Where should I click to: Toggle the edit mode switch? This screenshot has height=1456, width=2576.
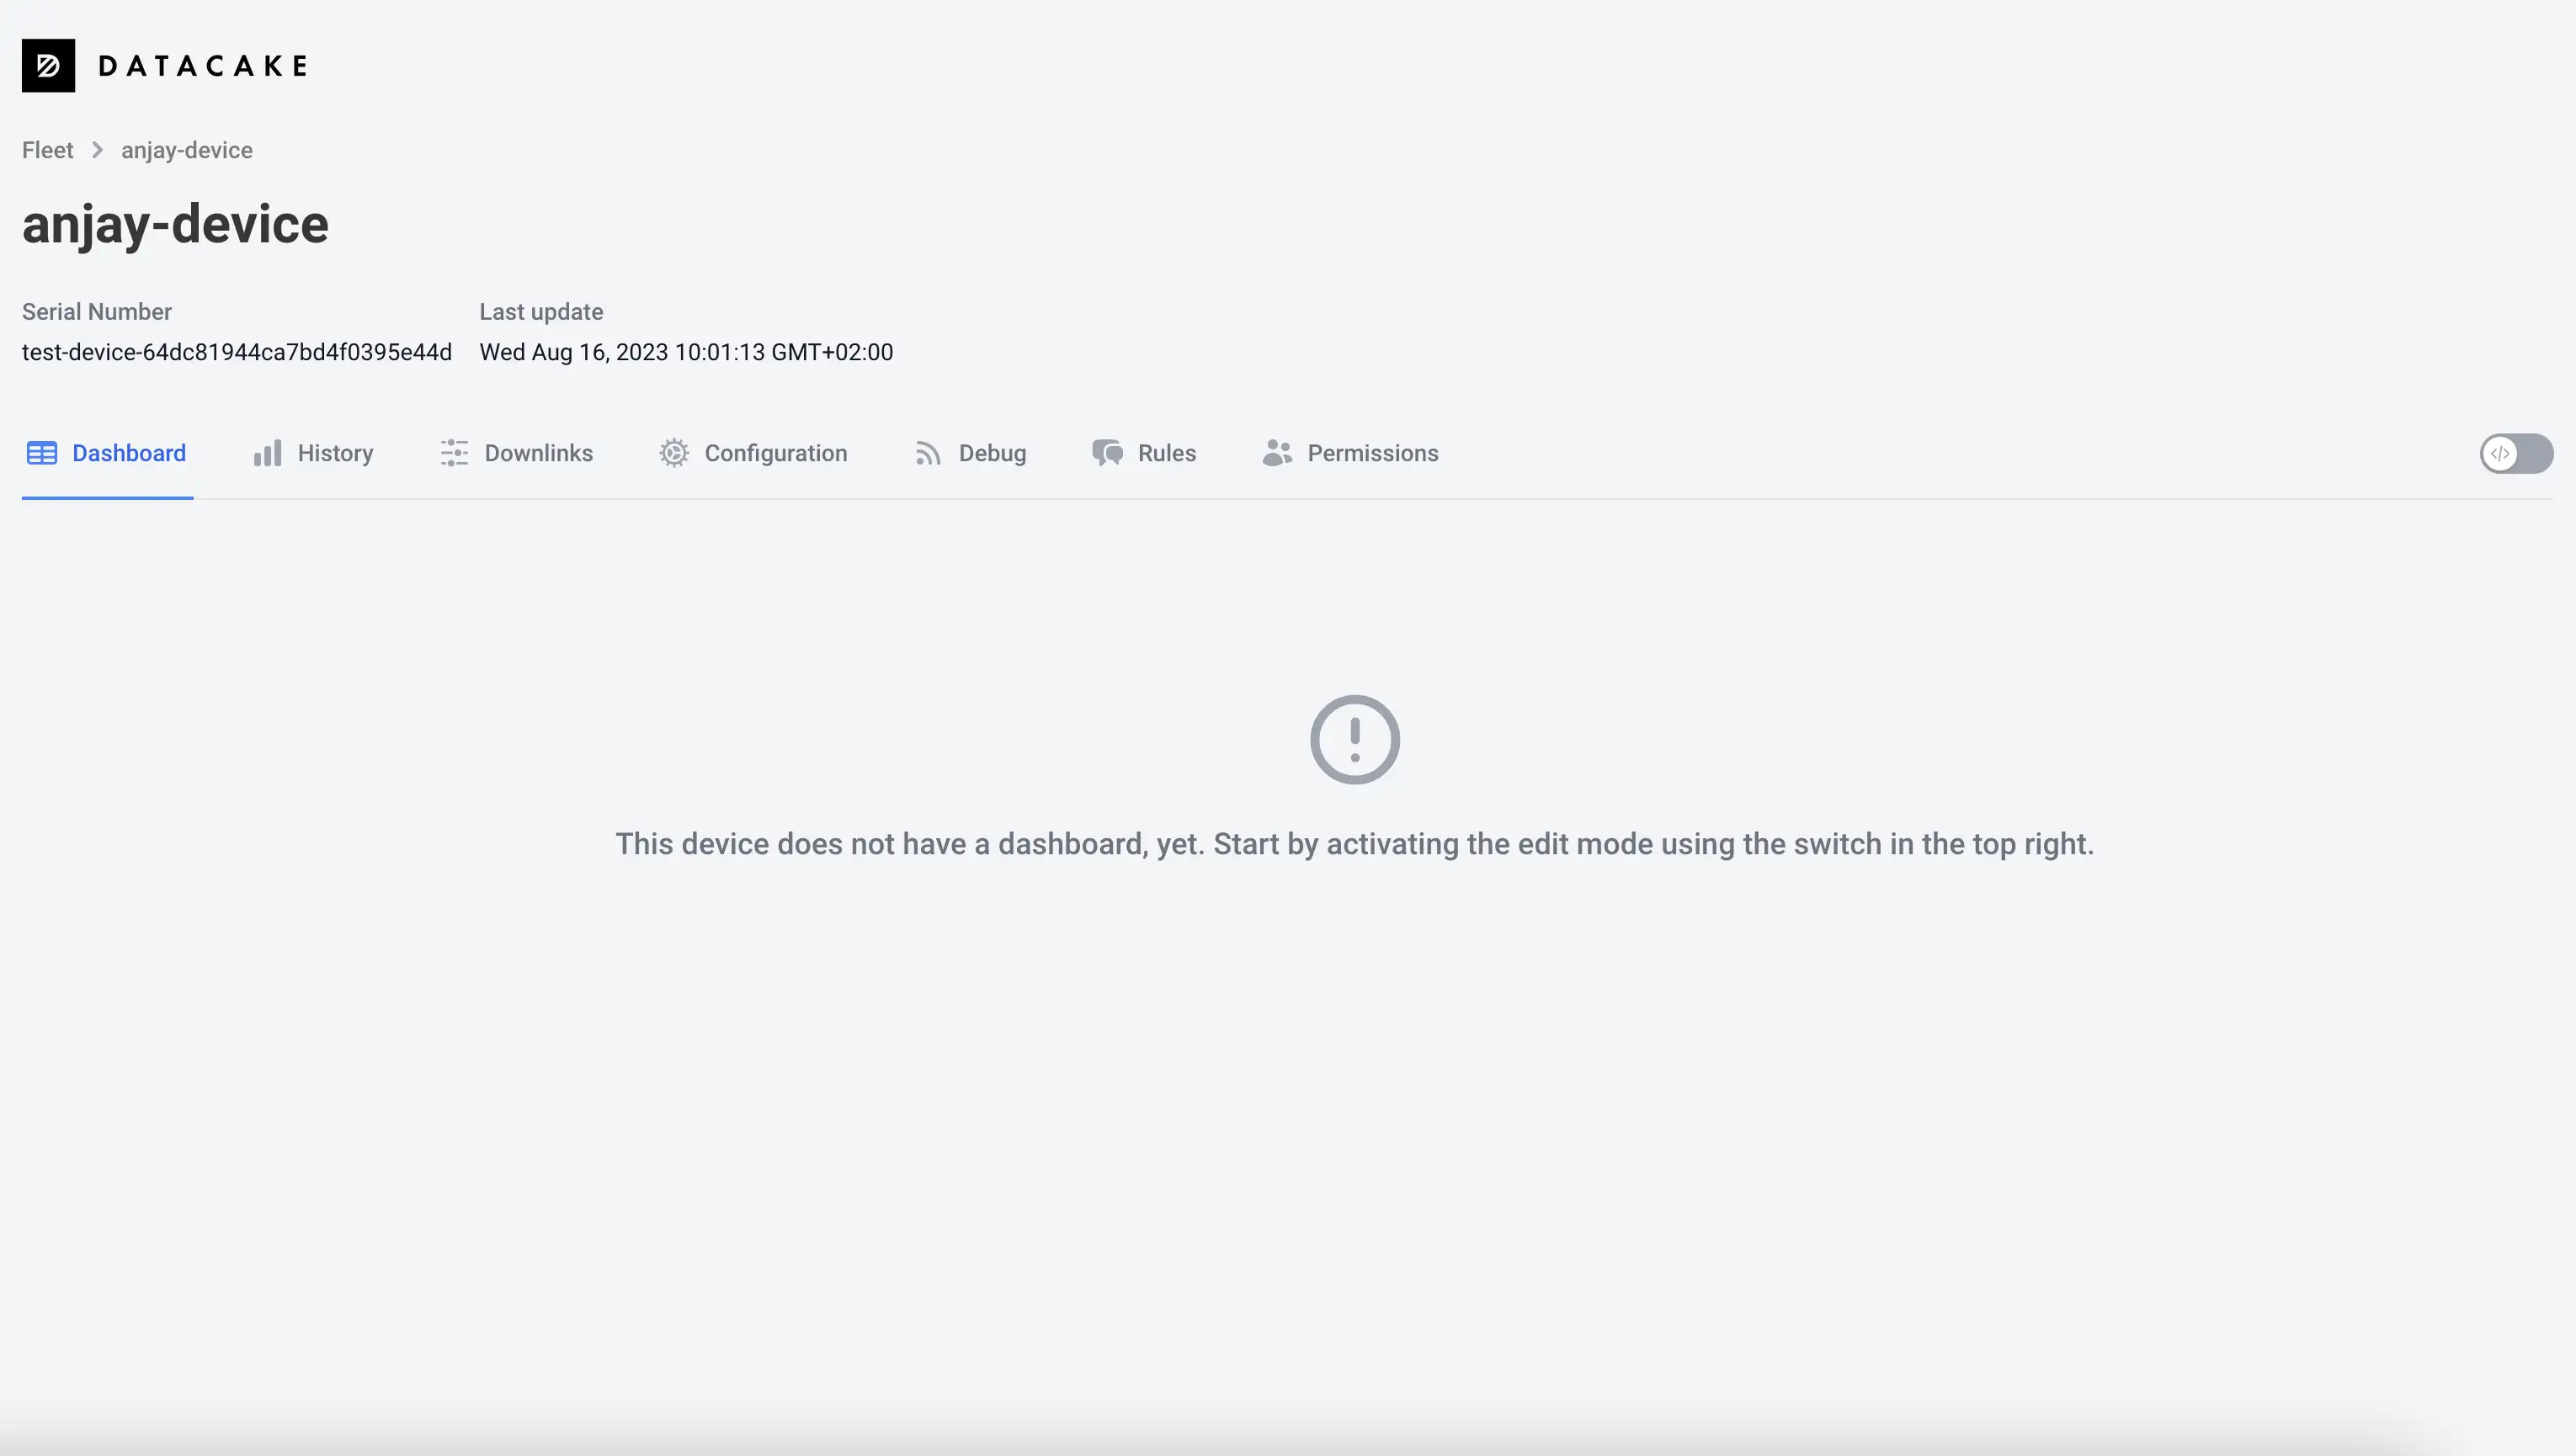(2516, 453)
